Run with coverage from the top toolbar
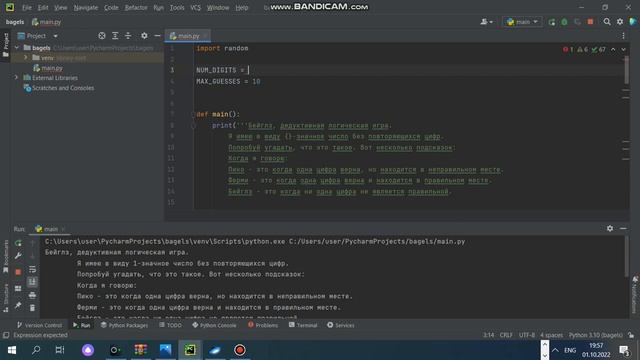The width and height of the screenshot is (640, 360). pyautogui.click(x=577, y=22)
